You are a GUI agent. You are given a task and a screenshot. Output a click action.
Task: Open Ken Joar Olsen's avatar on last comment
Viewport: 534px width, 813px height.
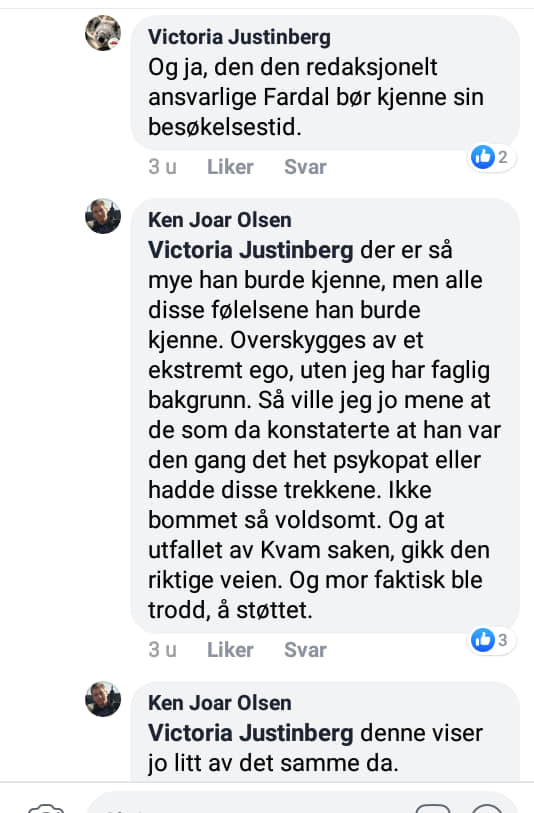[103, 699]
